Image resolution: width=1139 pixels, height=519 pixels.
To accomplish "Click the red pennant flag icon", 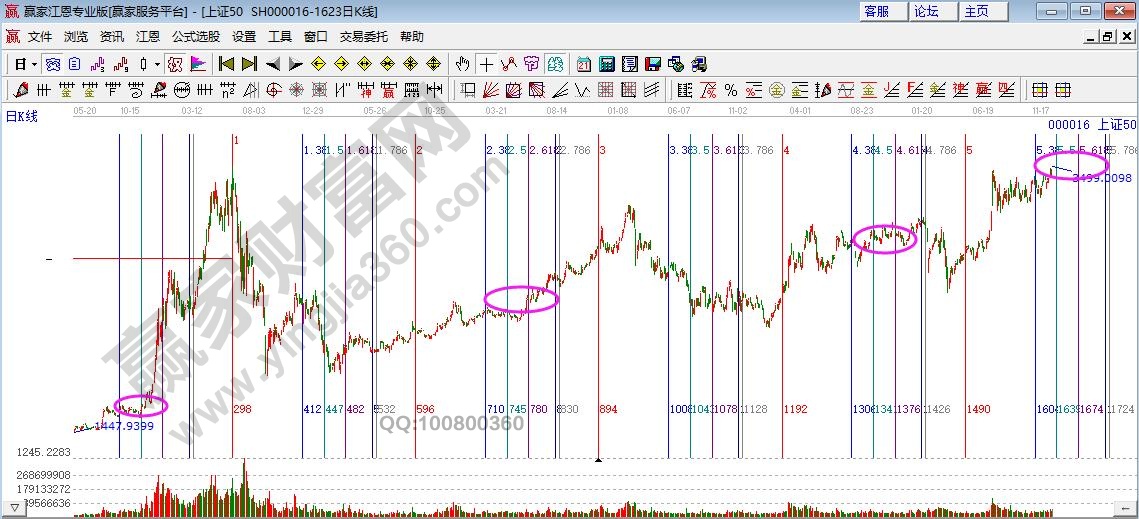I will click(x=198, y=64).
